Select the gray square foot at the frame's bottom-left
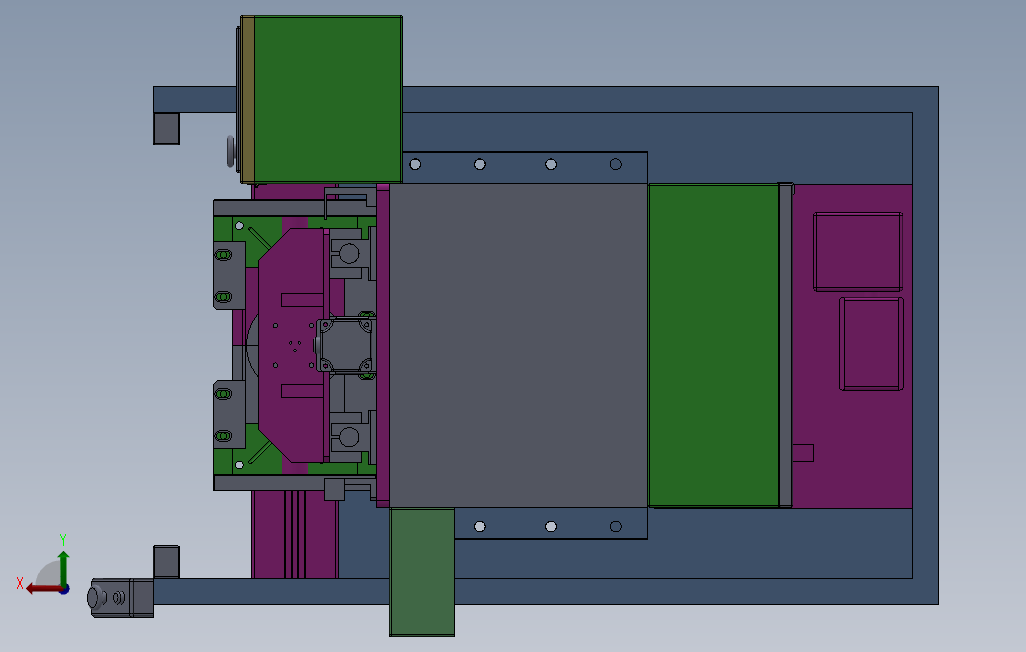Screen dimensions: 1026x652 click(x=166, y=562)
